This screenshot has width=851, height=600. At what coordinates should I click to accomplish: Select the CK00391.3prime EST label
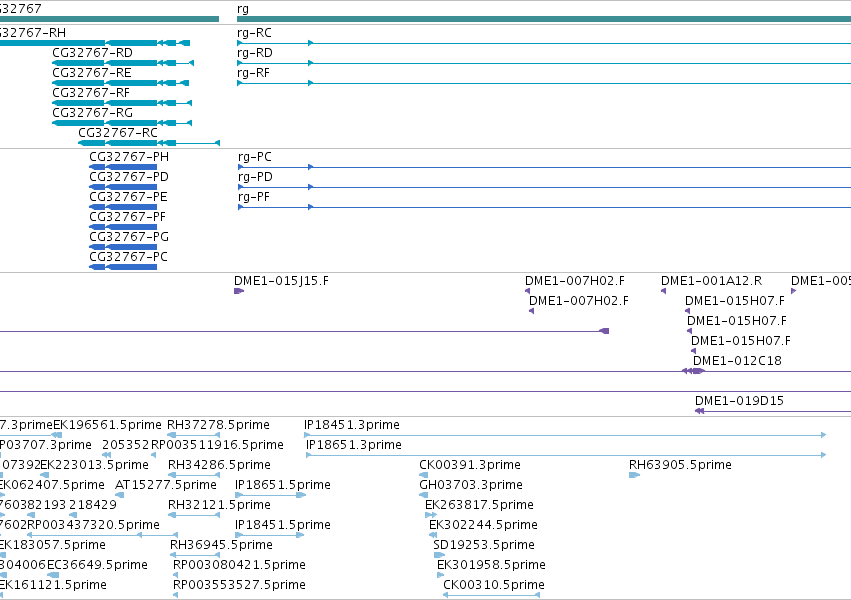470,465
